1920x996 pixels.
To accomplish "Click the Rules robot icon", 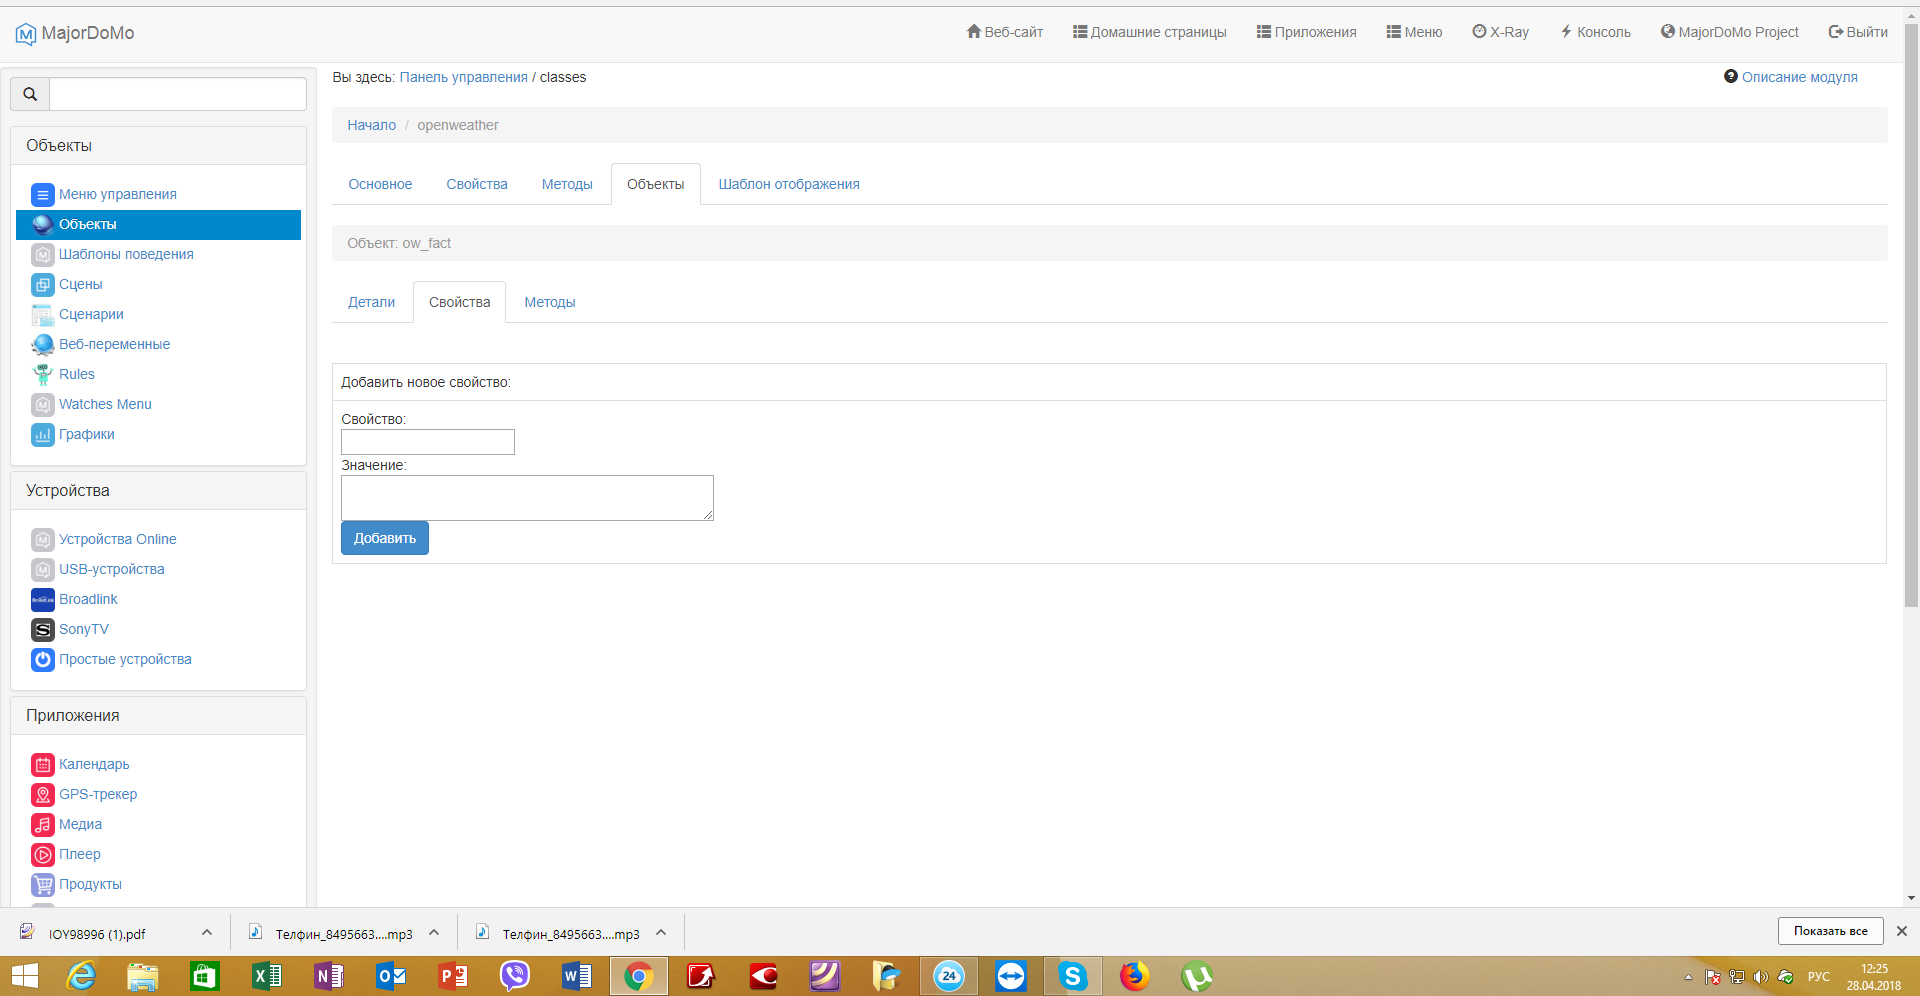I will (x=42, y=375).
